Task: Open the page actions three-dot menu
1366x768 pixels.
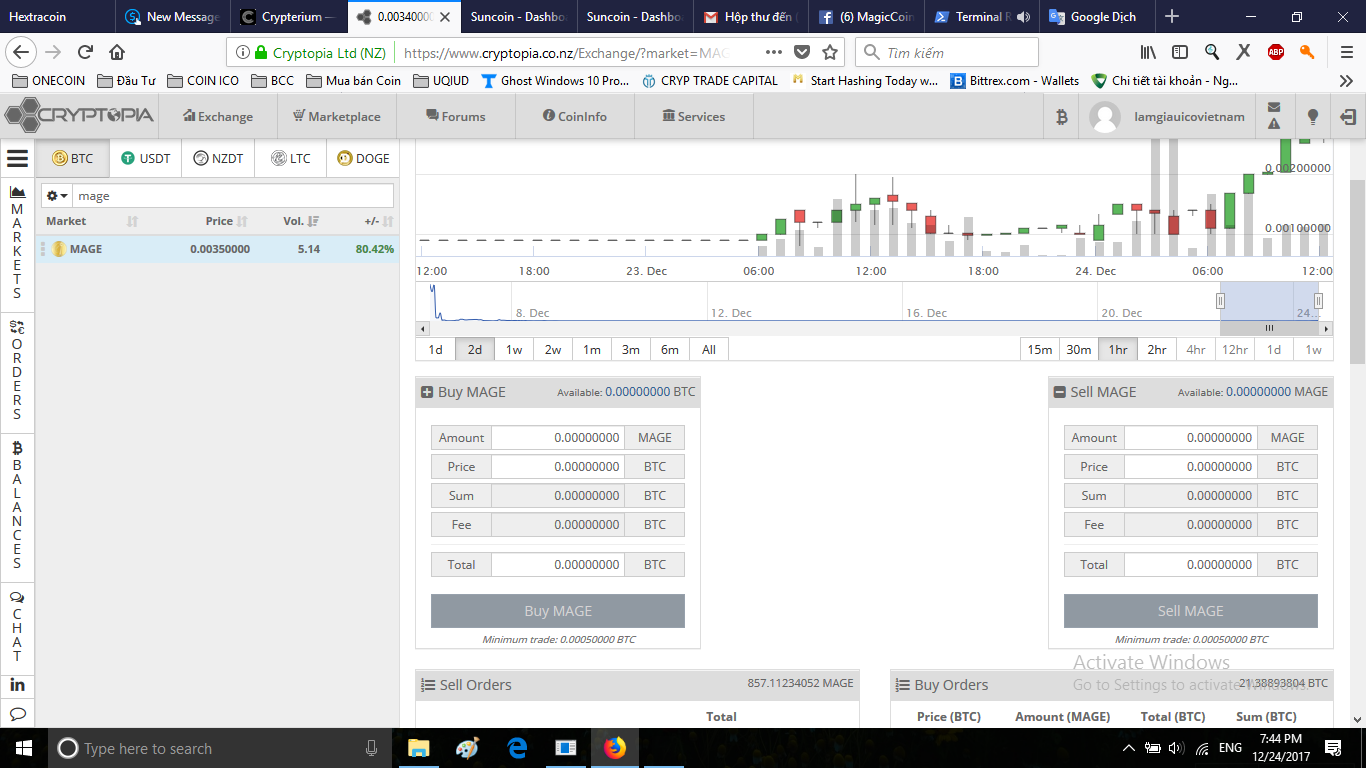Action: 774,52
